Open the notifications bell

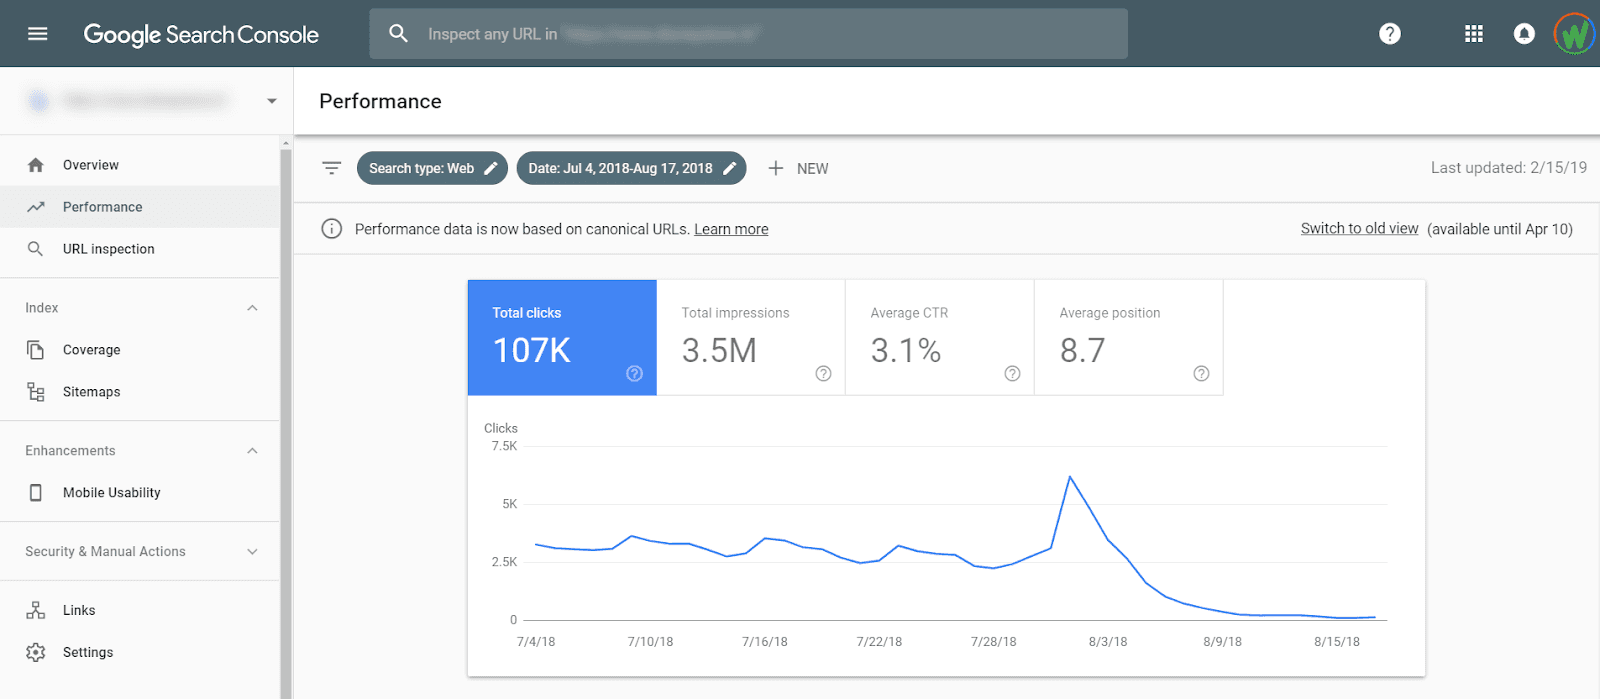1523,34
